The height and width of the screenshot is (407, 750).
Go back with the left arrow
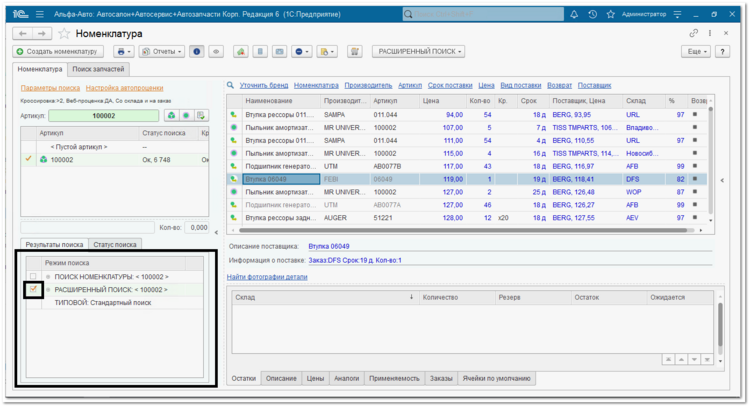pos(22,33)
